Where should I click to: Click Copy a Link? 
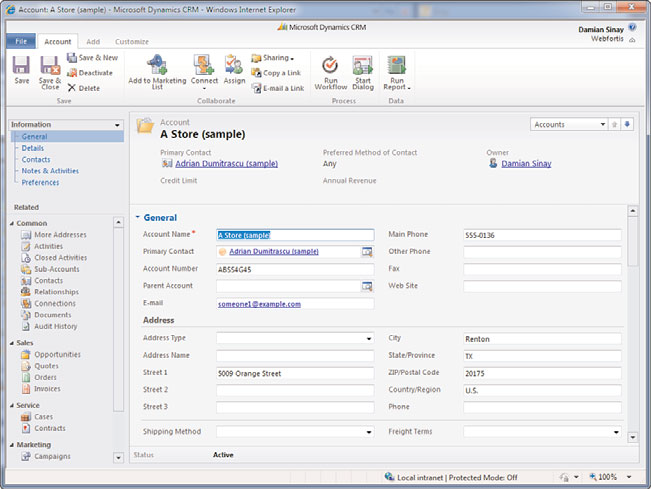coord(276,73)
